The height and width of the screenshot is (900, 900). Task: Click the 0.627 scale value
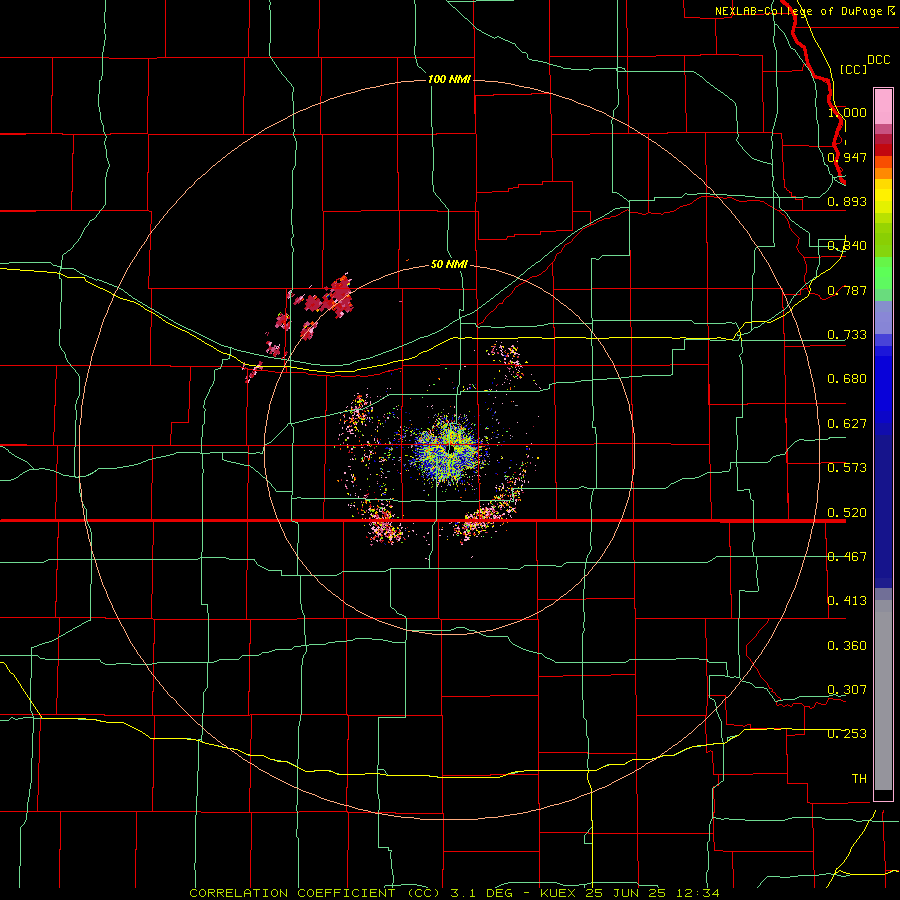(x=847, y=424)
